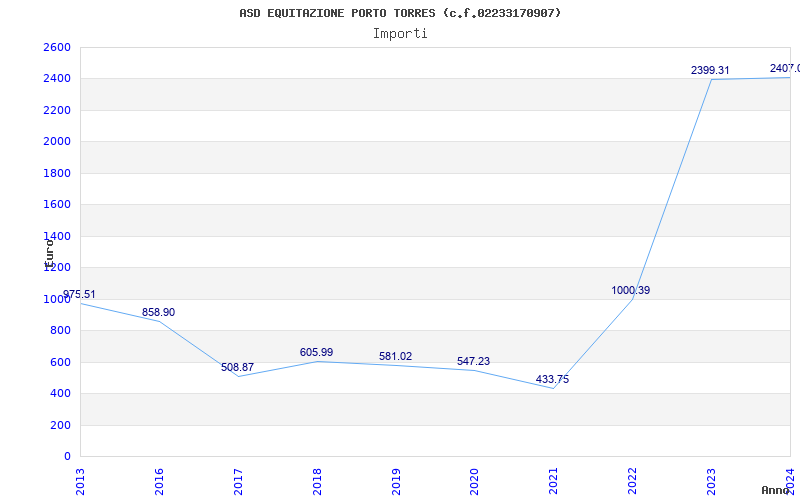Viewport: 800px width, 500px height.
Task: Click the 2600 y-axis tick label
Action: point(57,47)
